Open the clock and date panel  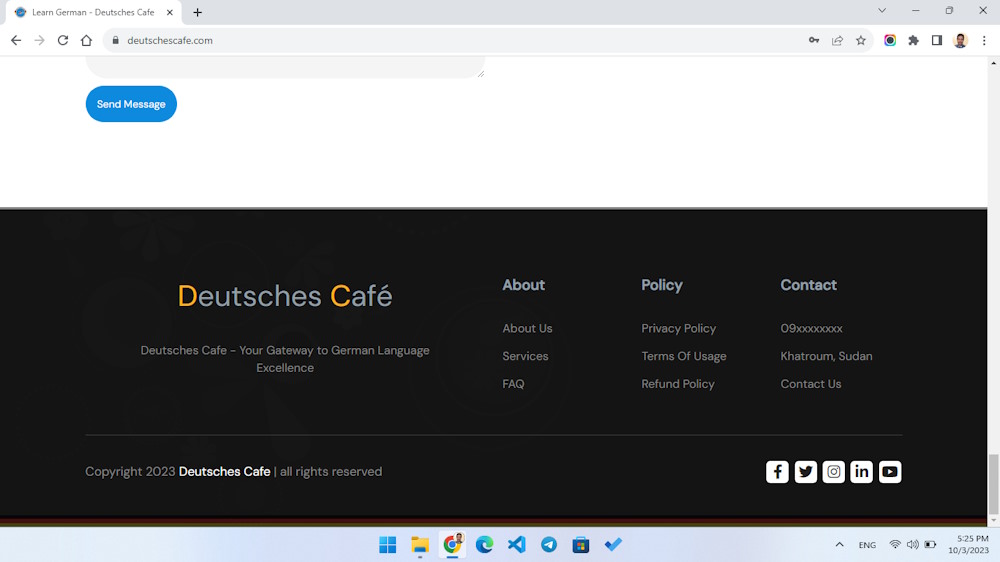click(968, 545)
